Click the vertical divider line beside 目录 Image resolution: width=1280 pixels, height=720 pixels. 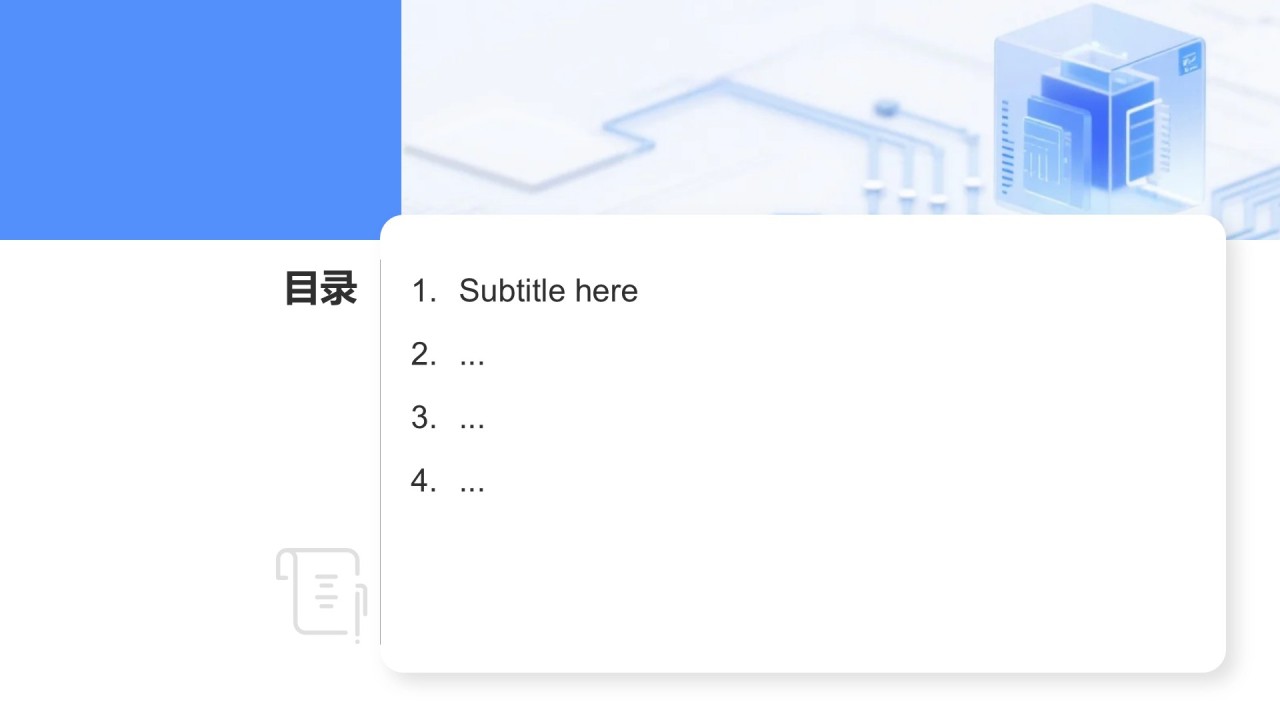380,450
